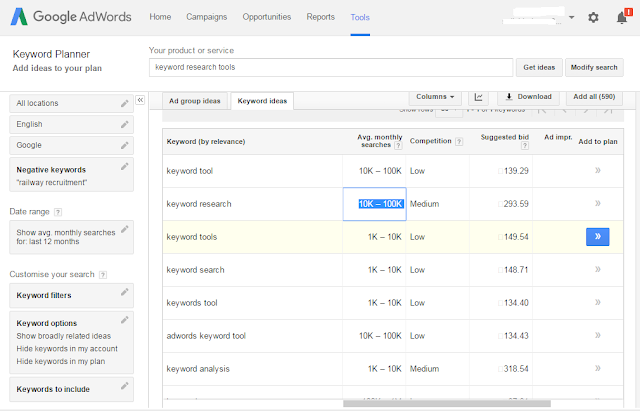Edit Keywords to include with pencil icon
640x411 pixels.
(x=124, y=386)
